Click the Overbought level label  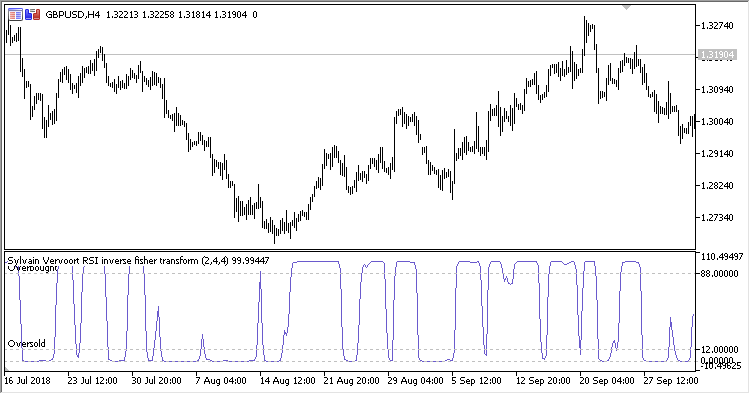(x=33, y=268)
